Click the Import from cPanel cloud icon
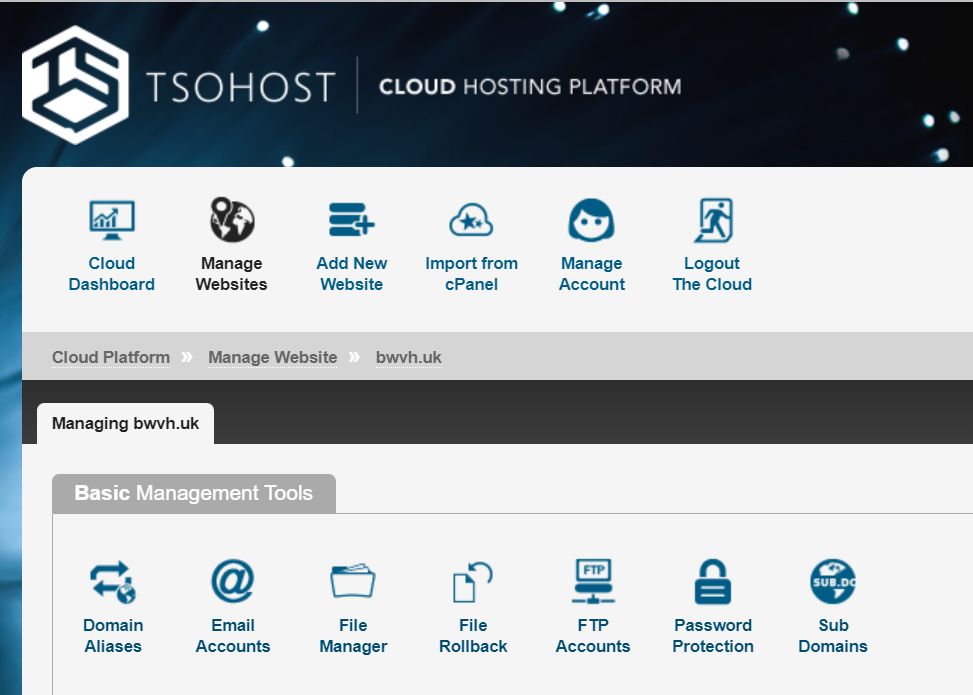973x695 pixels. tap(472, 220)
